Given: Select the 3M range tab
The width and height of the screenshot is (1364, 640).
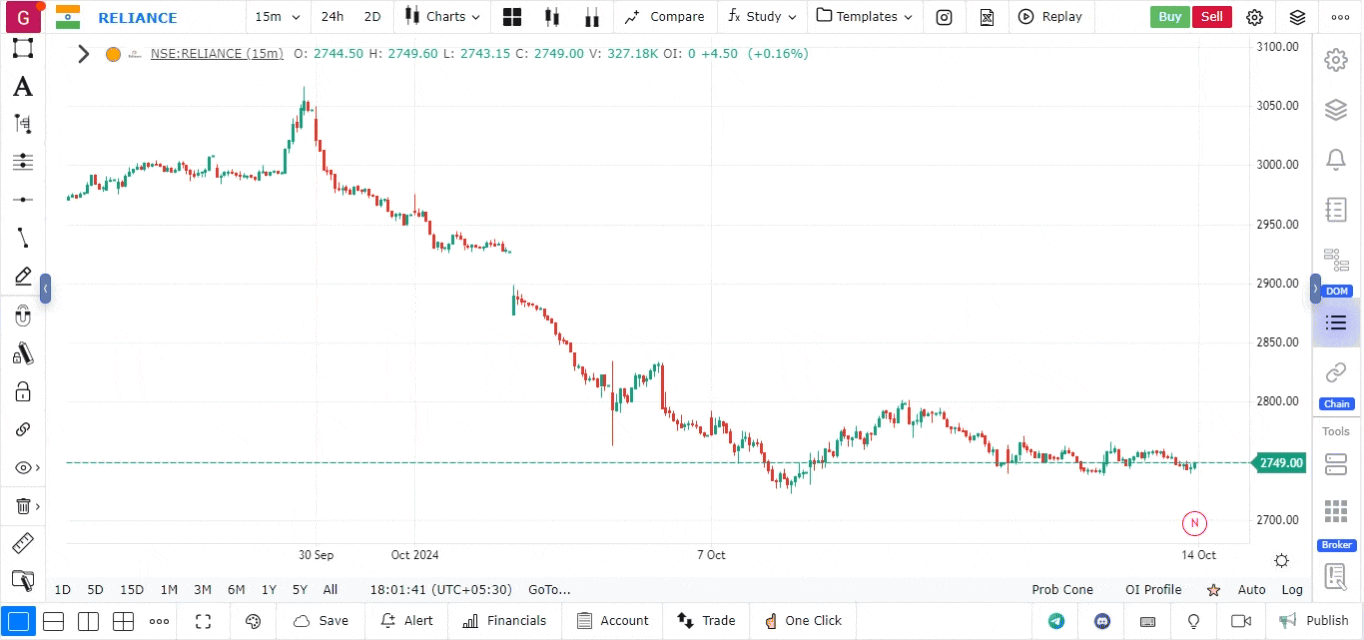Looking at the screenshot, I should coord(202,590).
